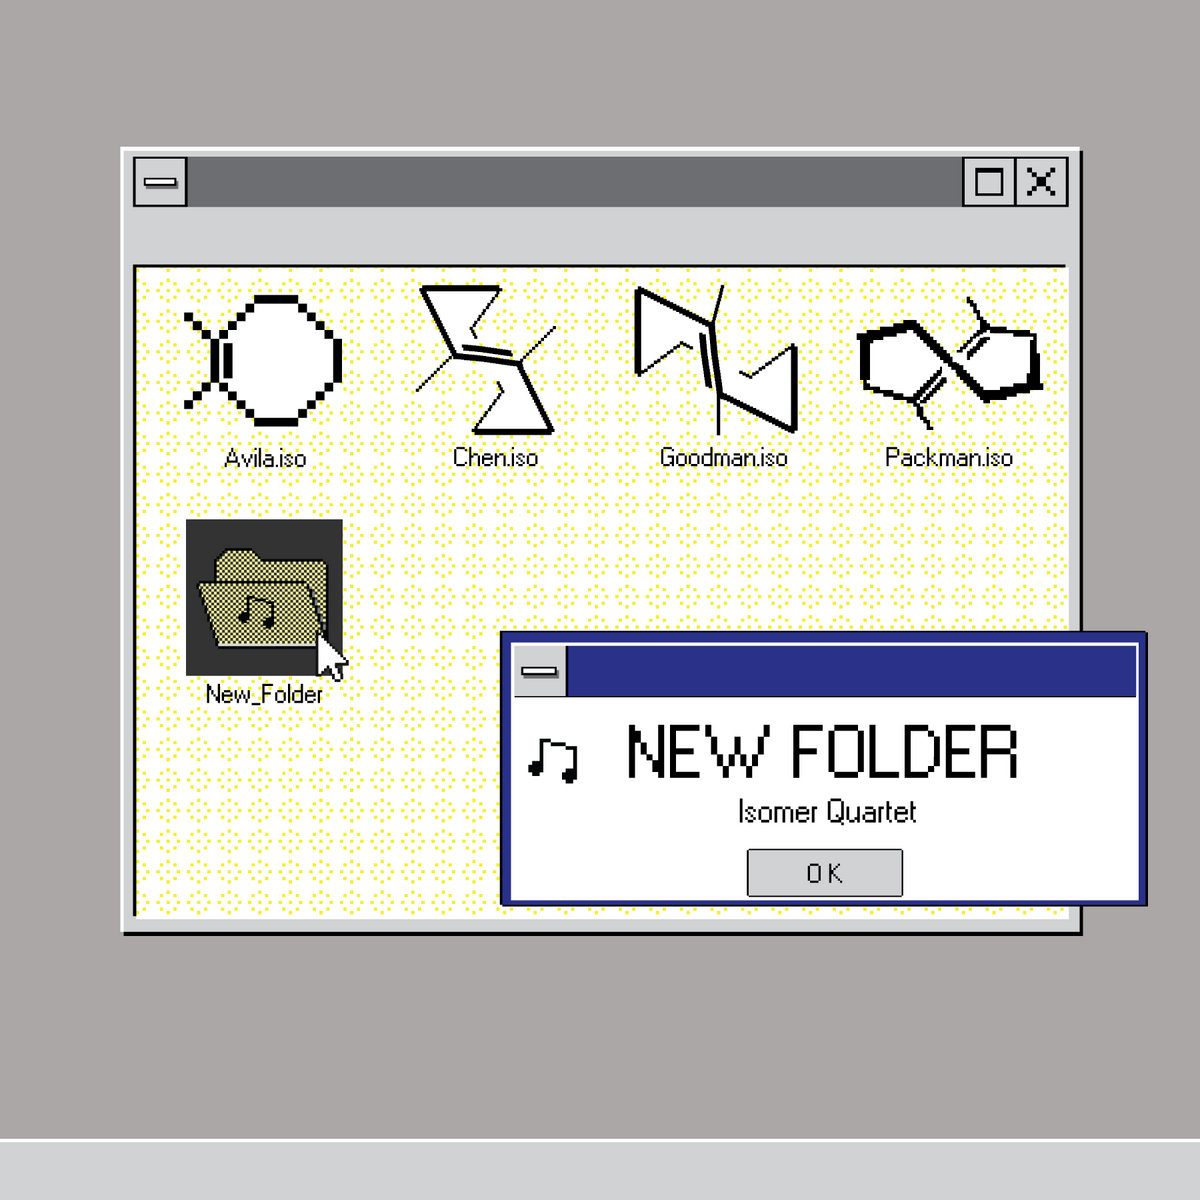Click the NEW FOLDER heading text
Image resolution: width=1200 pixels, height=1200 pixels.
tap(822, 752)
